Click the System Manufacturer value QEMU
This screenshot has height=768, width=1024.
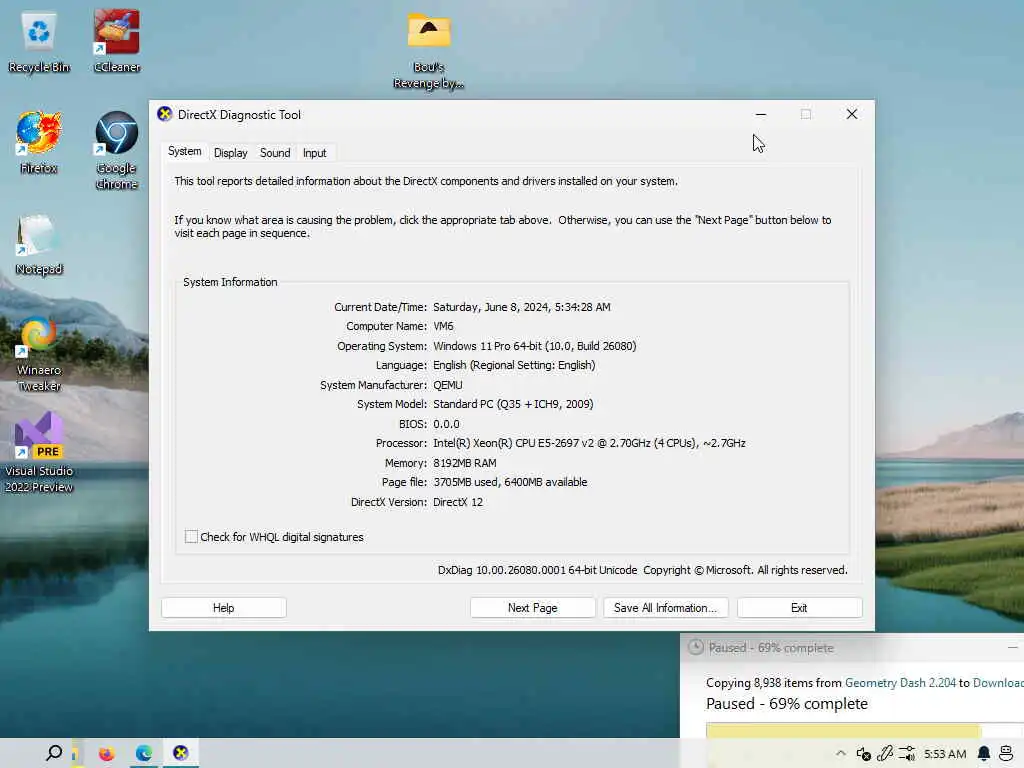[447, 385]
